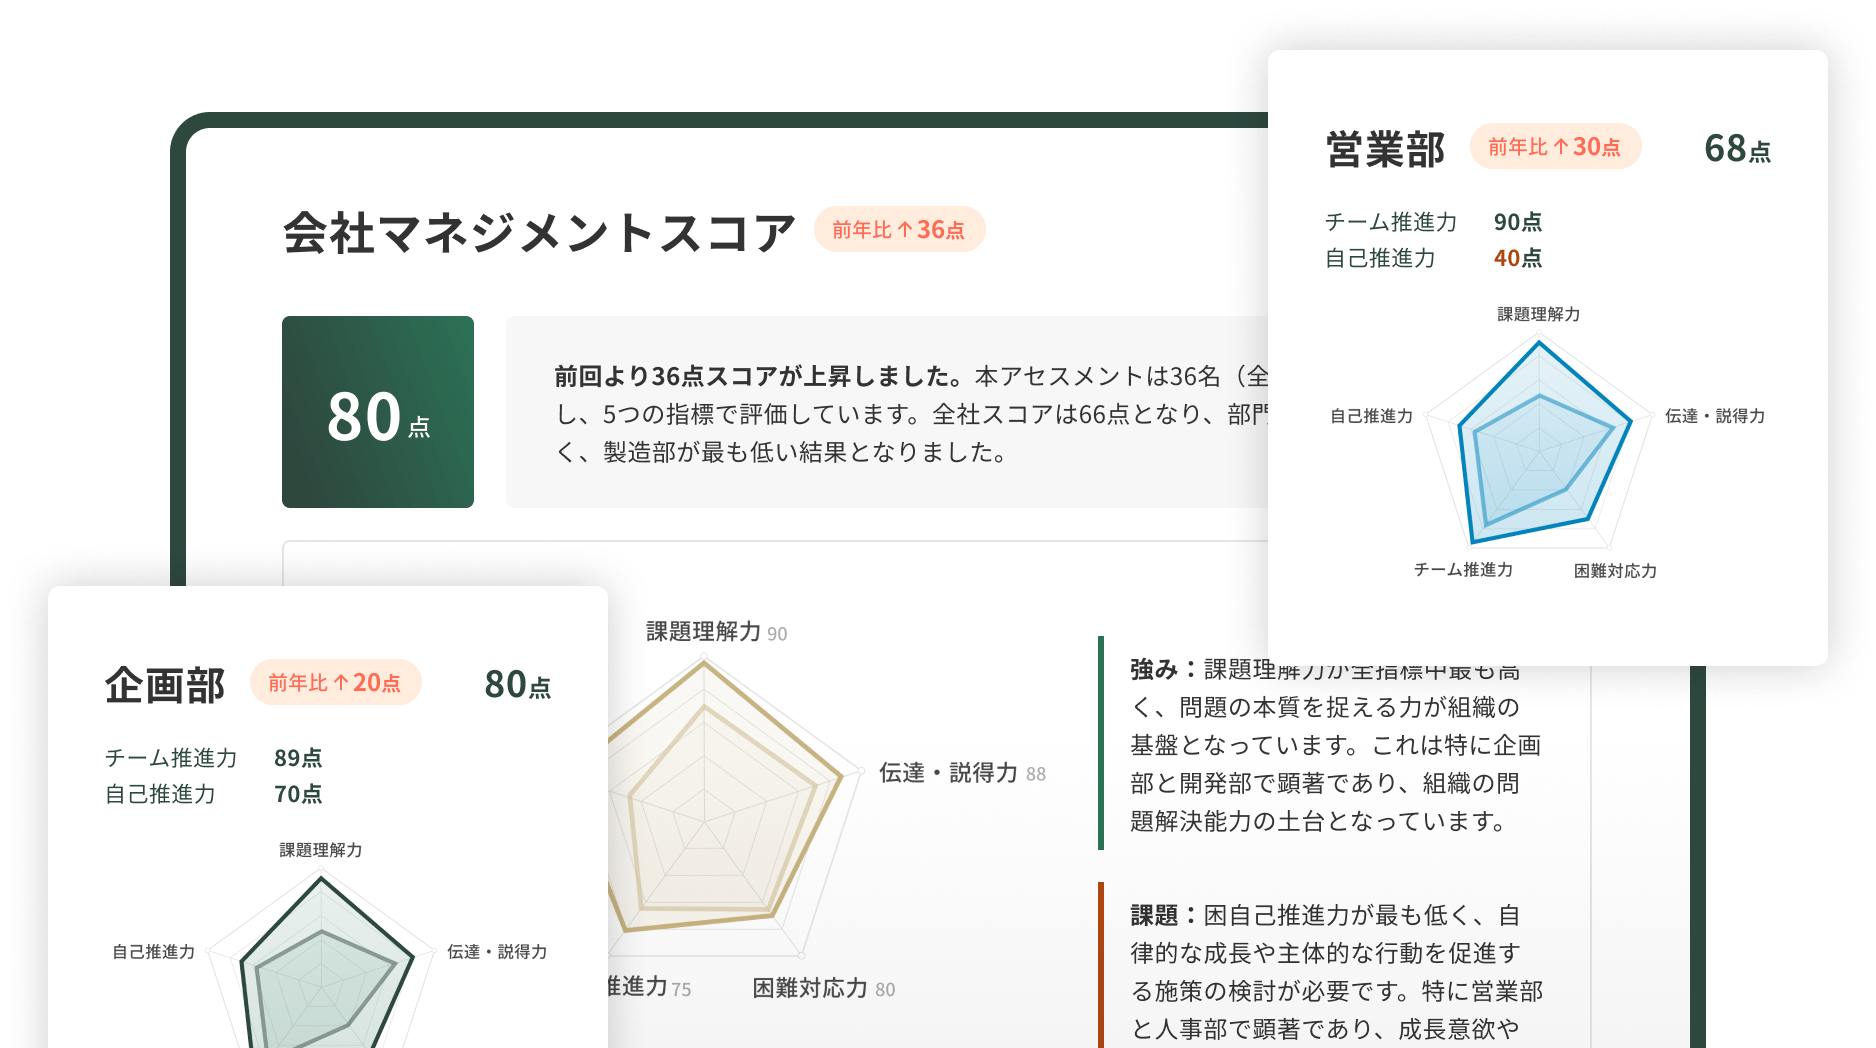Select the 課題理解力 90 label on main chart
This screenshot has width=1876, height=1048.
pyautogui.click(x=716, y=632)
